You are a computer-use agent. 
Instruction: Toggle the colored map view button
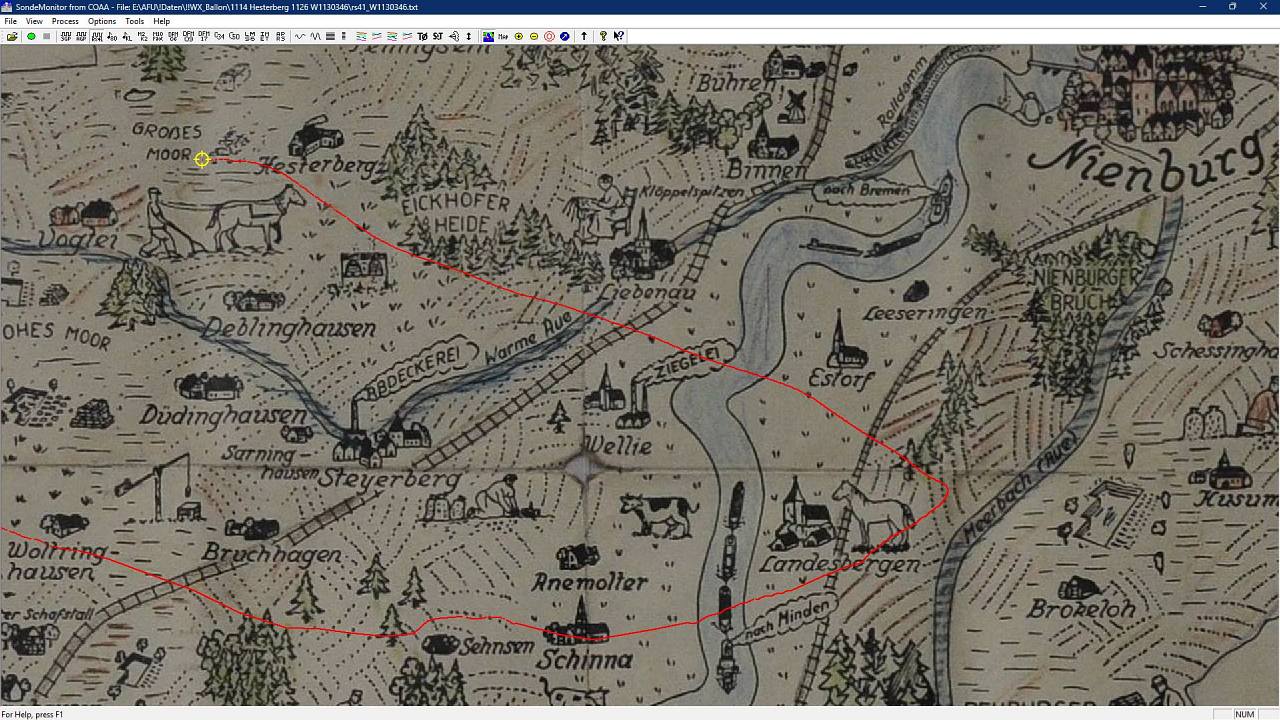click(x=488, y=36)
